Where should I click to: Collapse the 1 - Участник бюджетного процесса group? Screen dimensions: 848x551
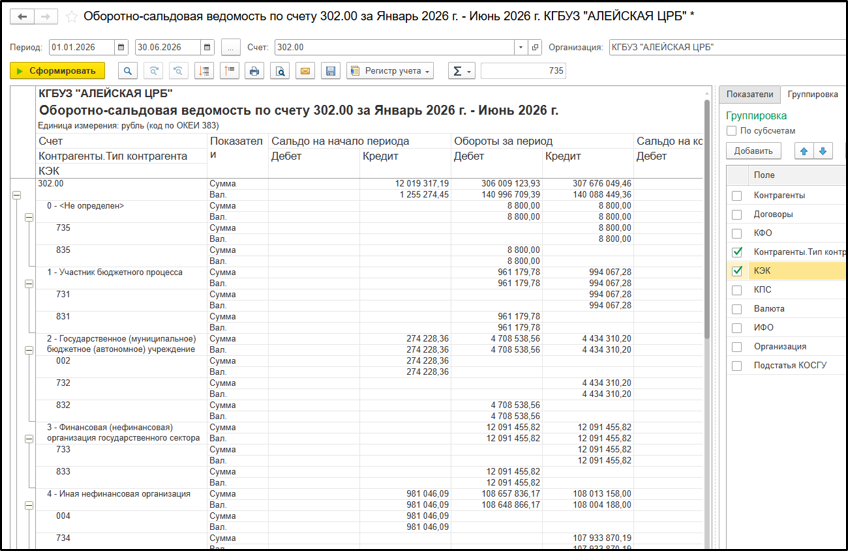29,283
